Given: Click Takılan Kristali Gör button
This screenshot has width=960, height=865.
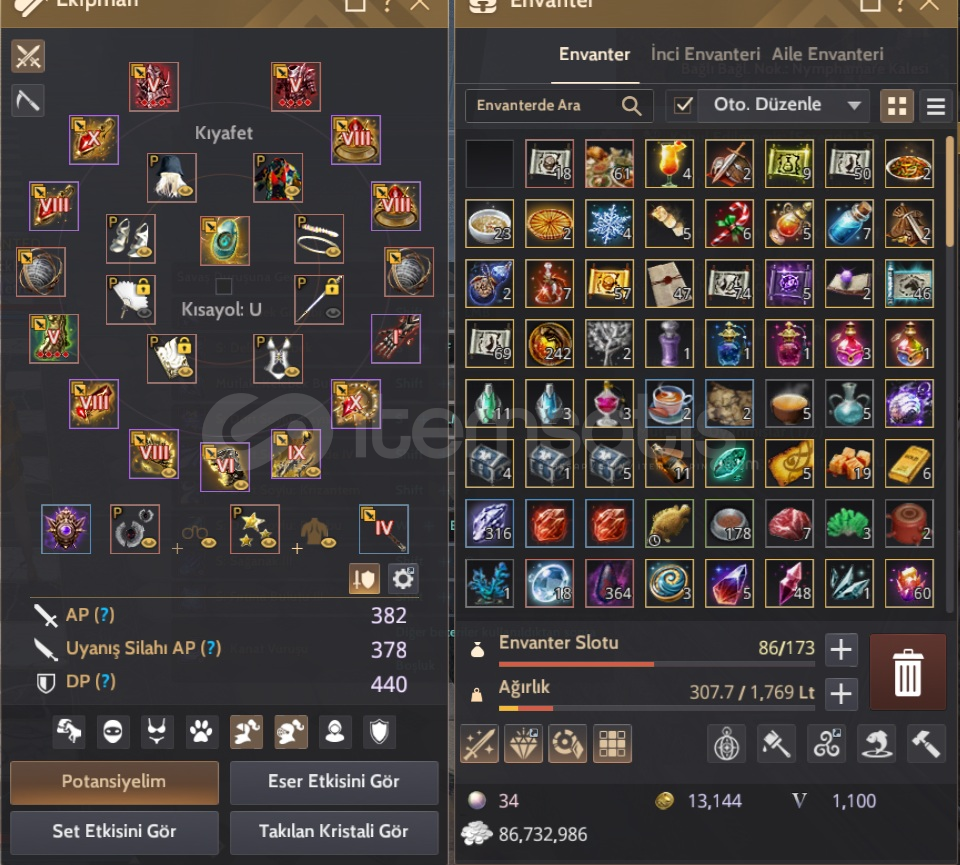Looking at the screenshot, I should (334, 831).
